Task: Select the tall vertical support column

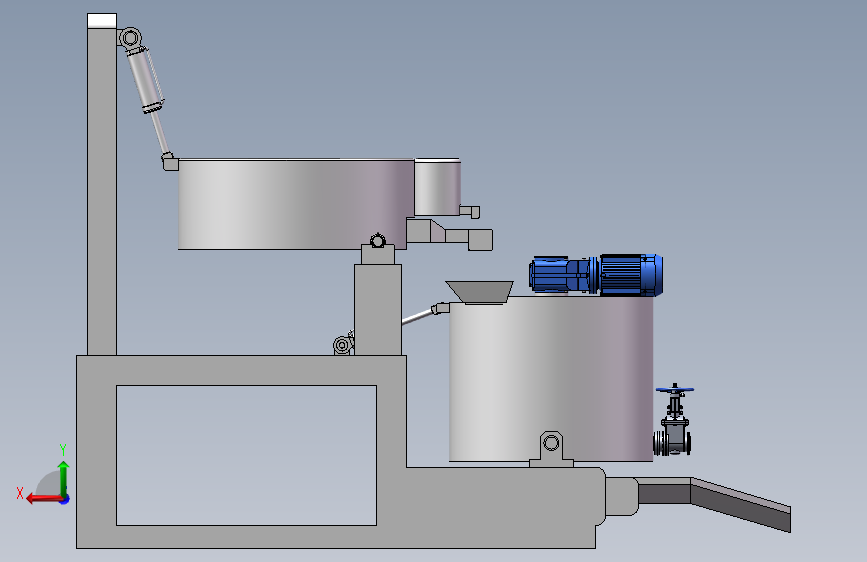Action: click(x=102, y=191)
